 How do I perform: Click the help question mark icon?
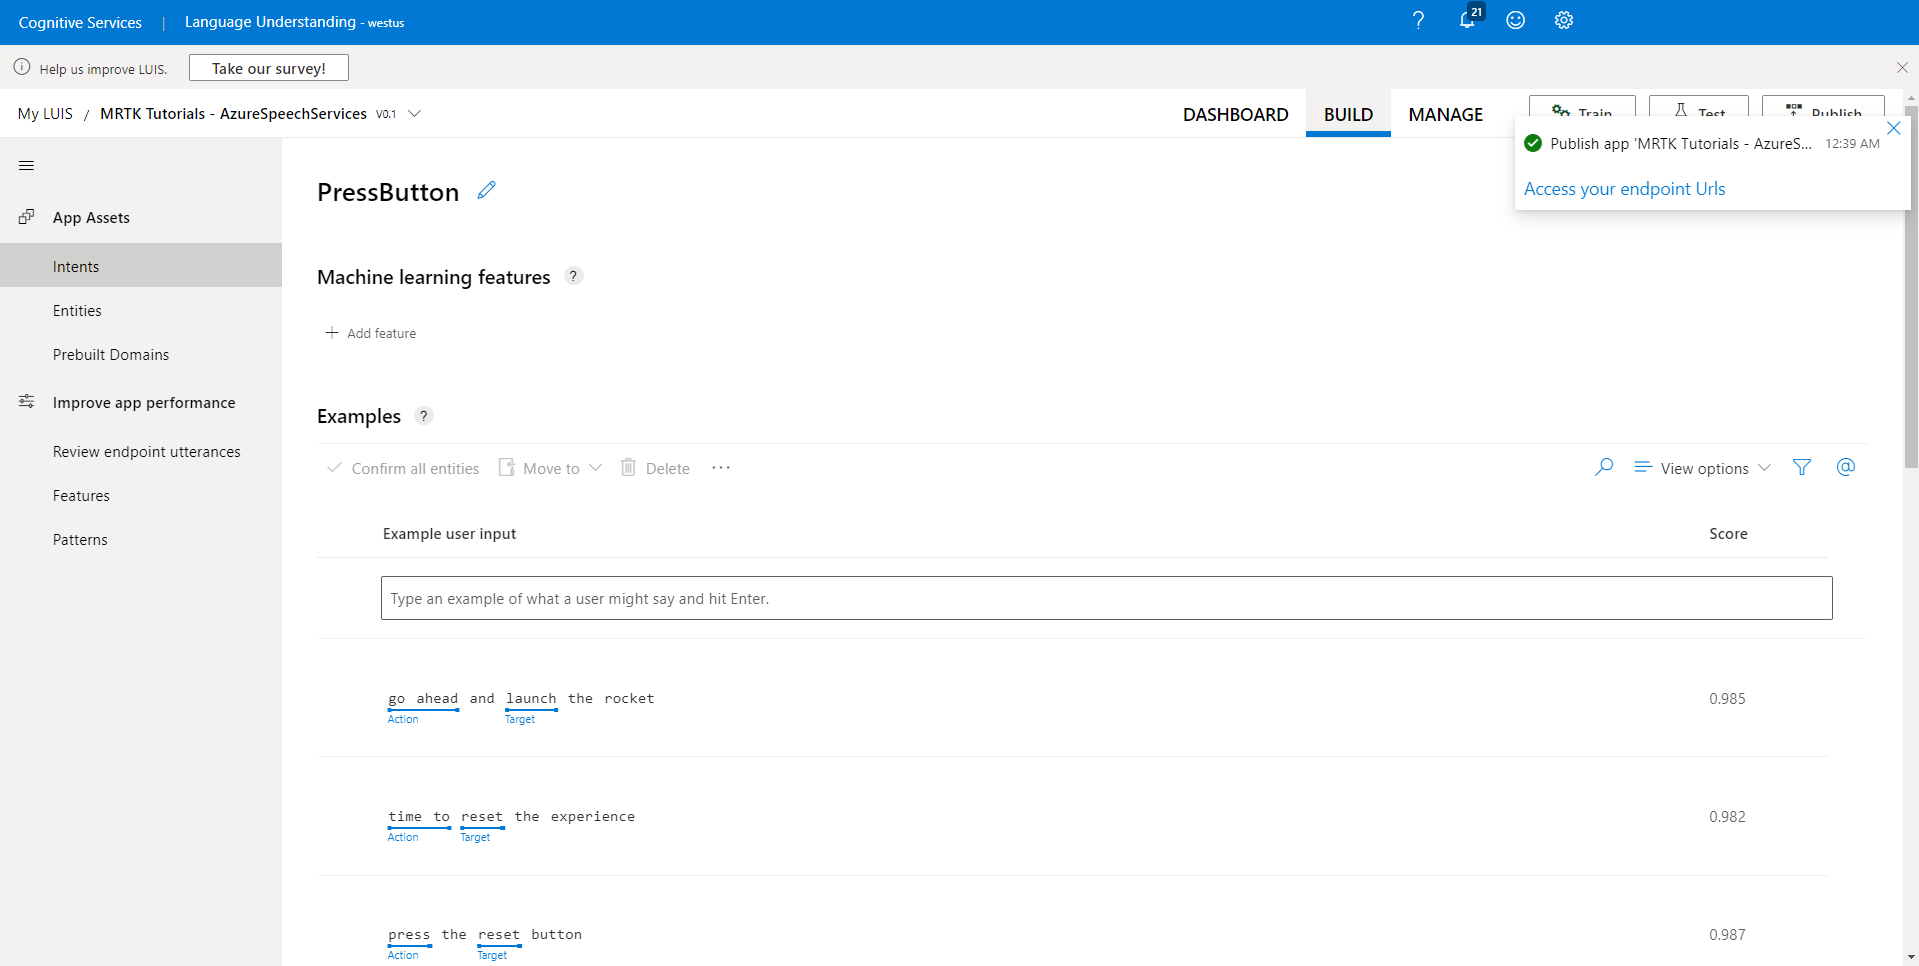click(1418, 20)
